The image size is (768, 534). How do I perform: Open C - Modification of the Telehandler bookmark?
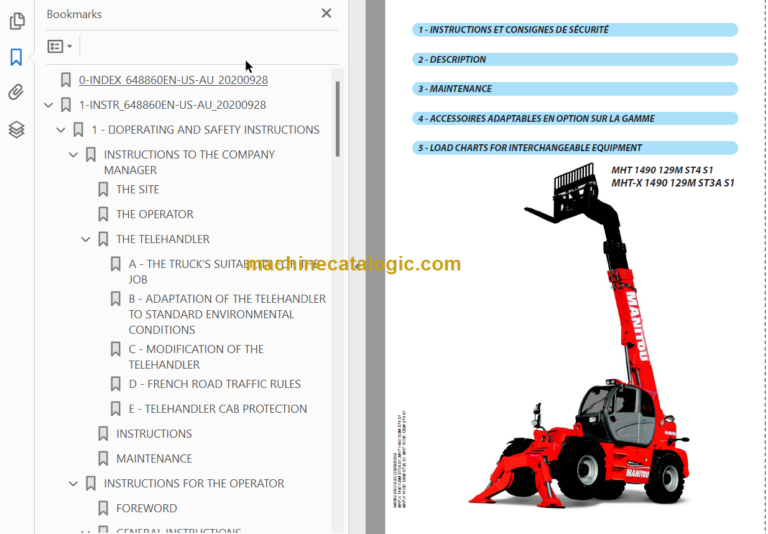coord(196,357)
